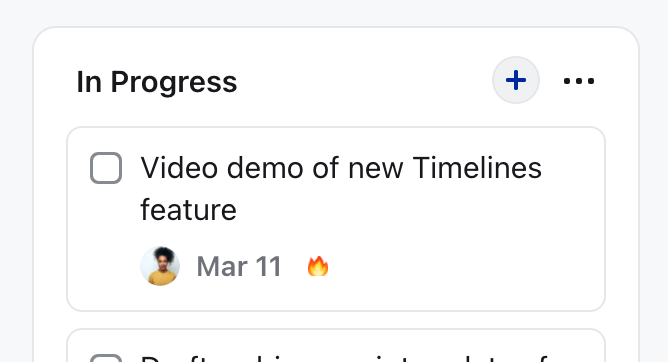Click the gray page background above the column
668x362 pixels.
(x=334, y=12)
